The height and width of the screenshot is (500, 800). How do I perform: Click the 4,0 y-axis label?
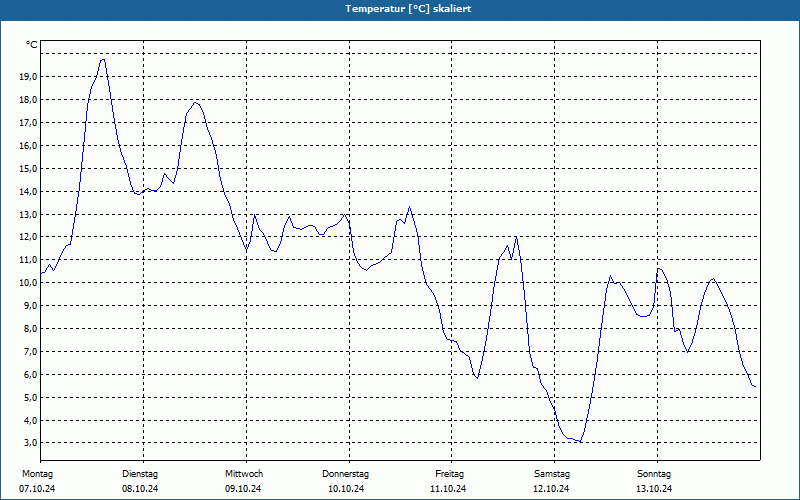30,420
